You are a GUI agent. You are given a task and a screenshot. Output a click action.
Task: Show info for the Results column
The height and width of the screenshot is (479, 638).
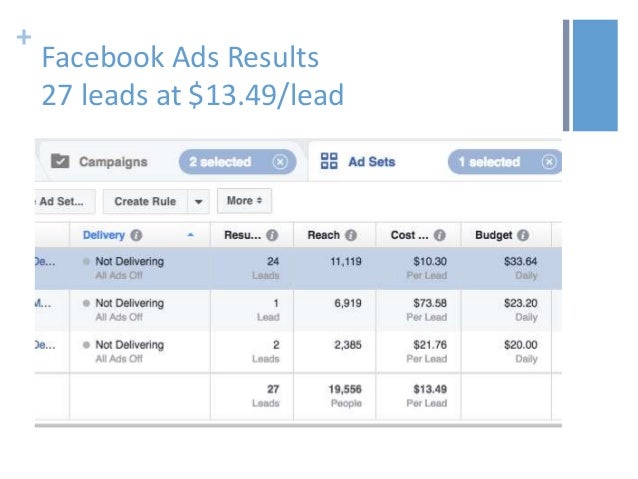pos(272,235)
